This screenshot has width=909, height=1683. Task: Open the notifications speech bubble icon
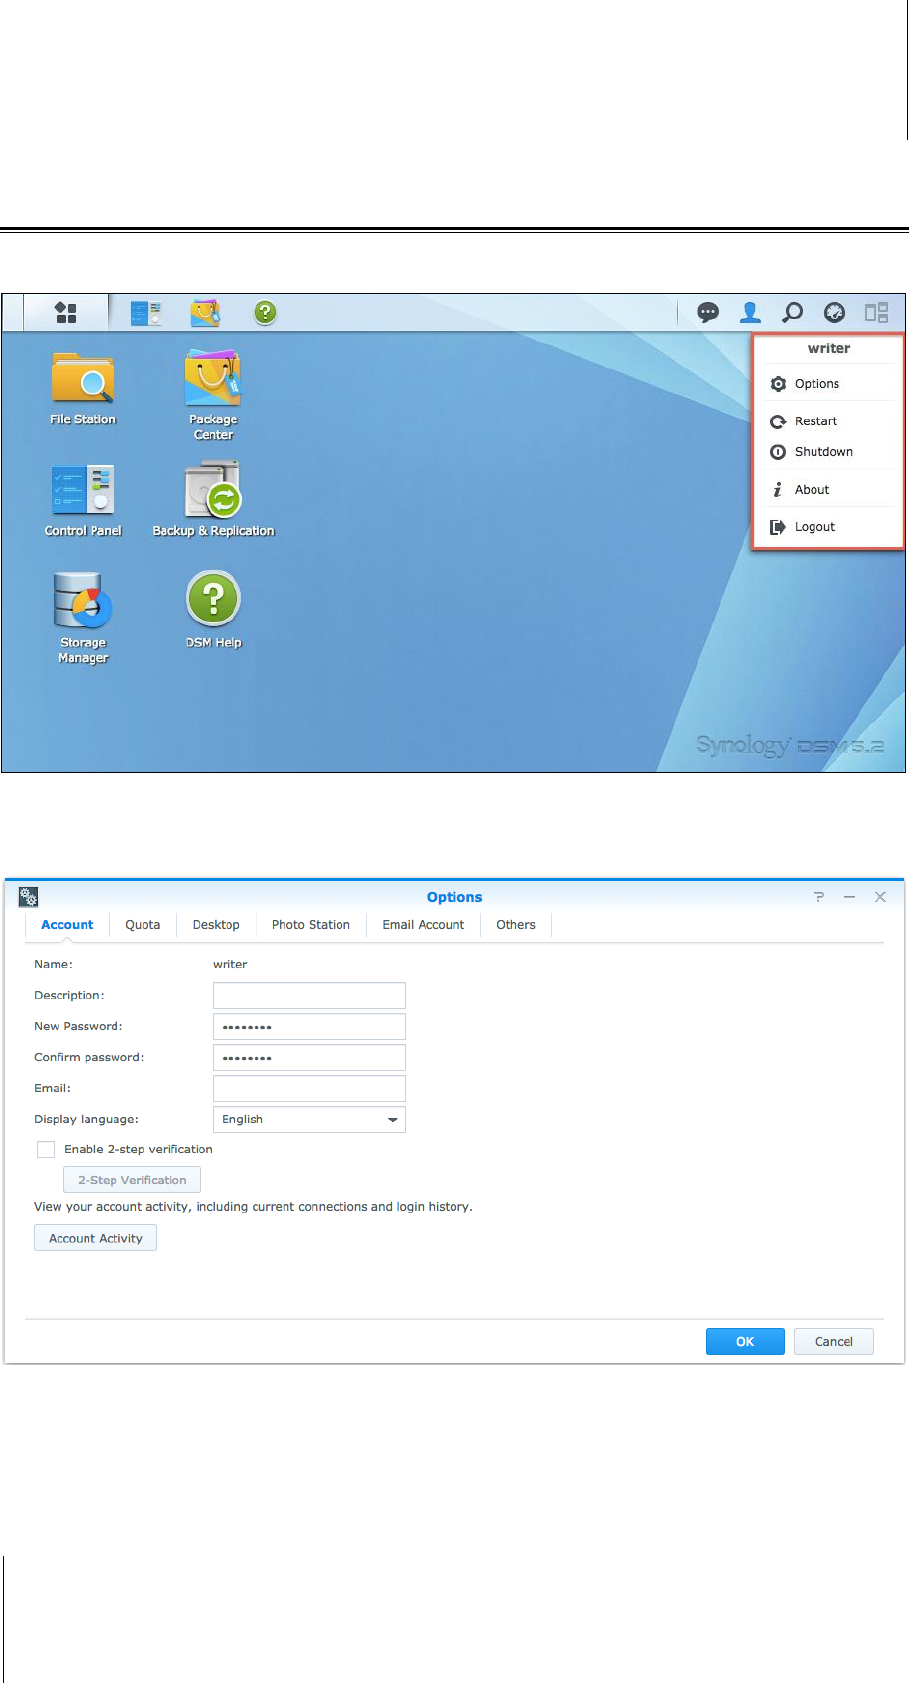click(708, 313)
